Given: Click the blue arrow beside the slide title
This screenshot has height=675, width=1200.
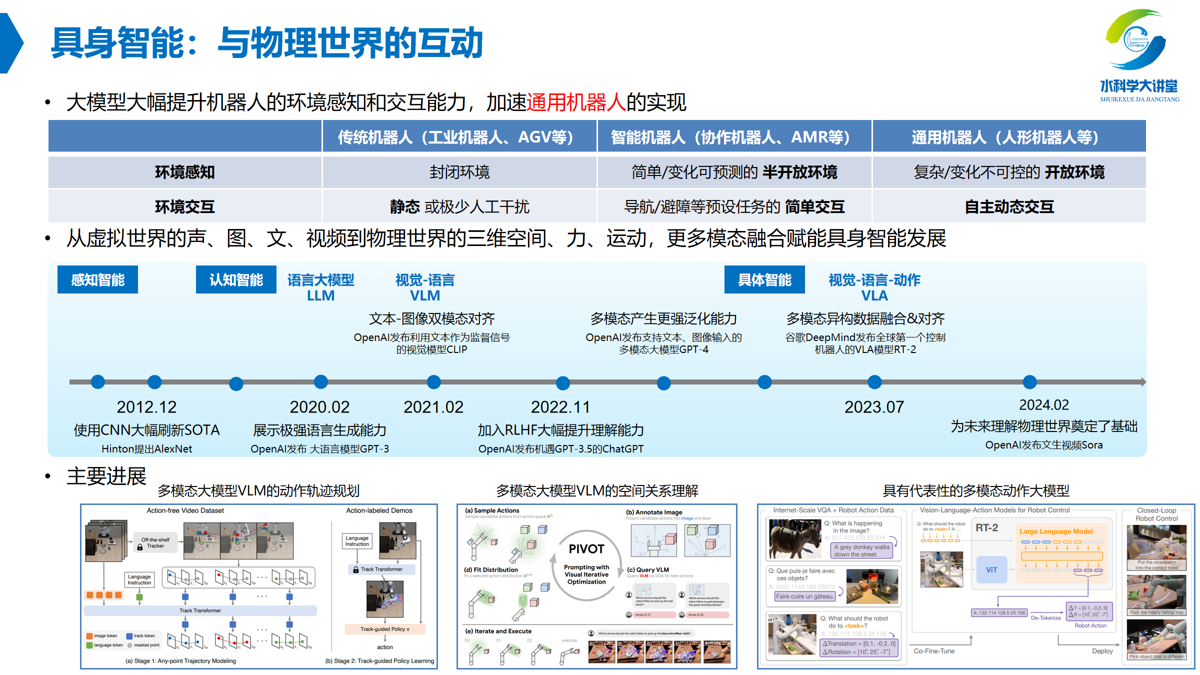Looking at the screenshot, I should tap(11, 42).
